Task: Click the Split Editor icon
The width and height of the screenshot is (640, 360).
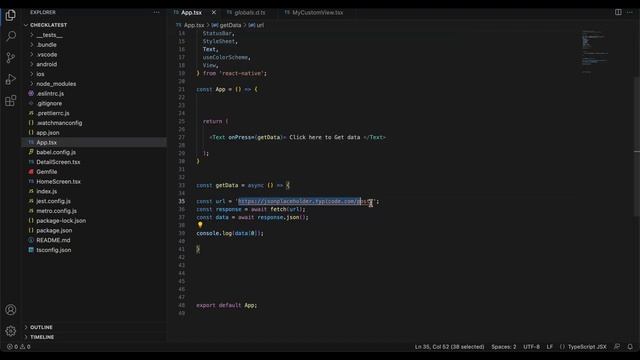Action: pos(618,12)
